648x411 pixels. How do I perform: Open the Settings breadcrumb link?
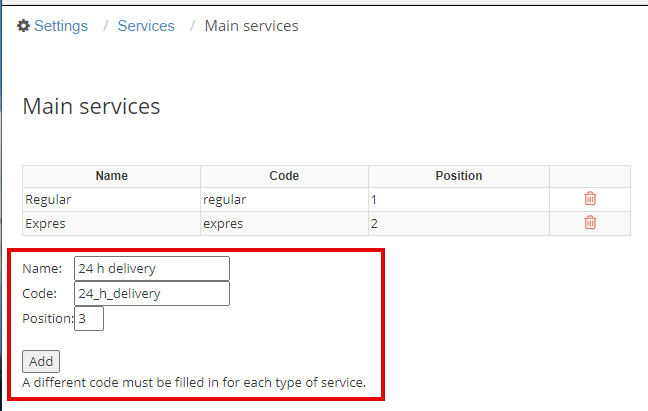coord(61,26)
